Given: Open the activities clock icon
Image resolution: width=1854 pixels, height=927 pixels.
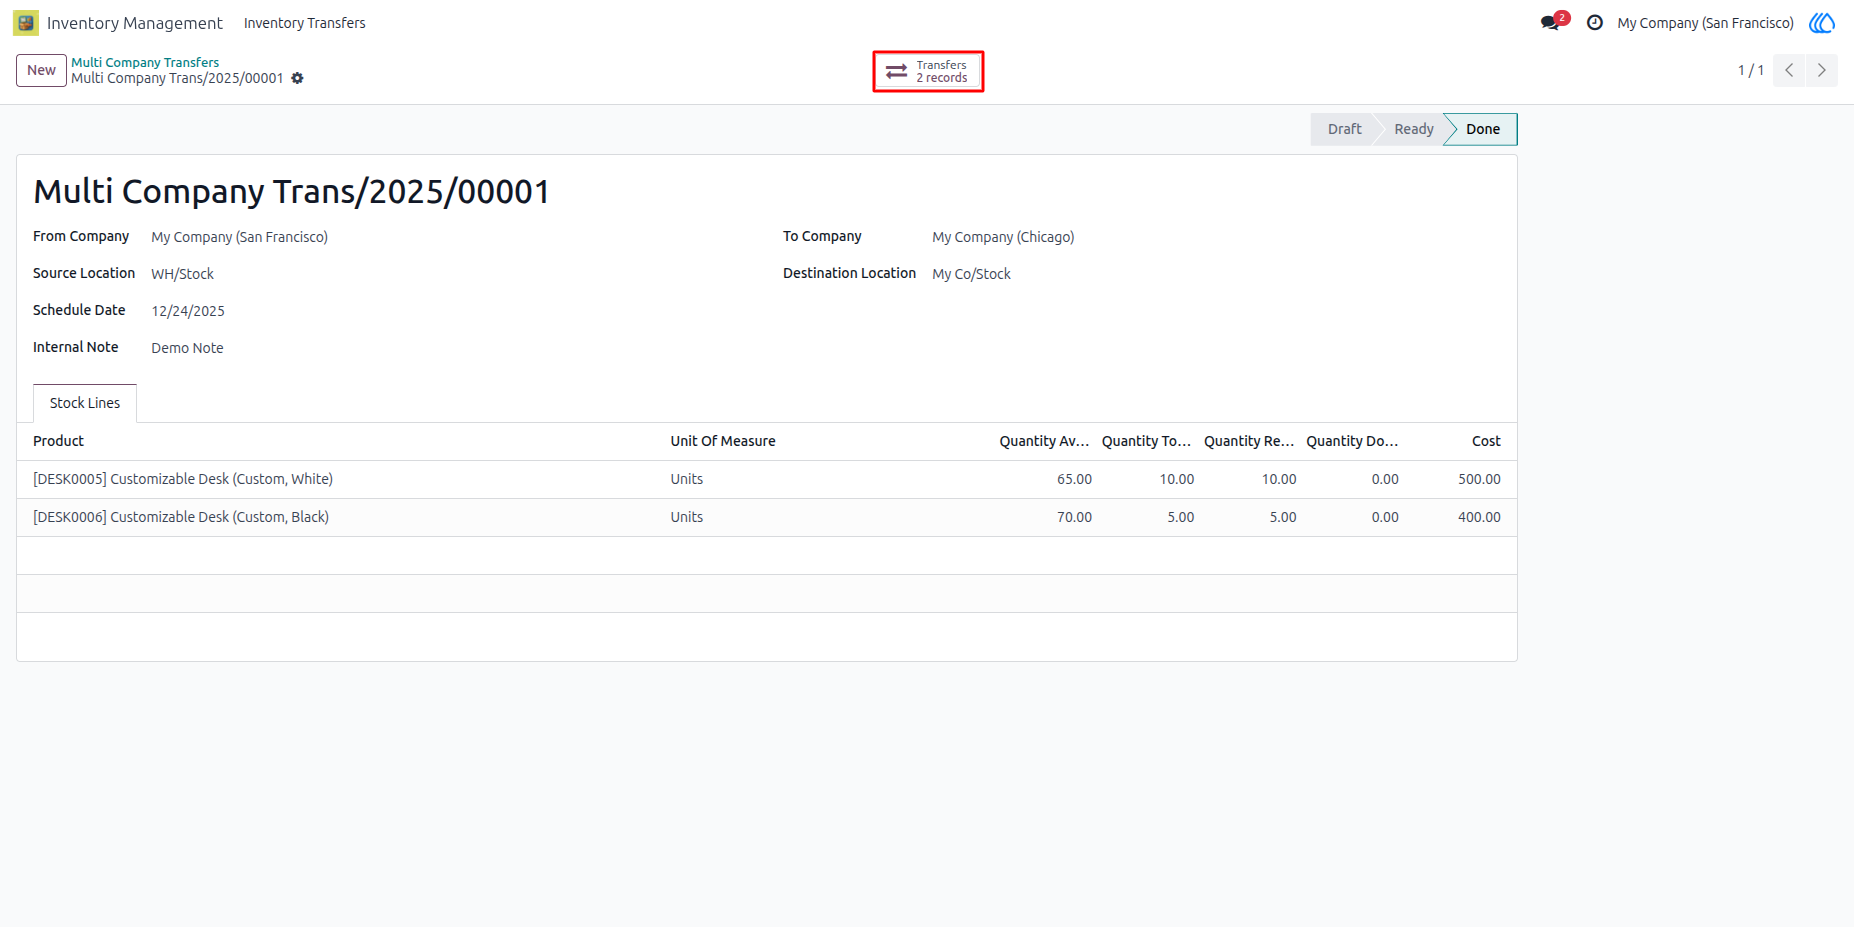Looking at the screenshot, I should coord(1595,22).
